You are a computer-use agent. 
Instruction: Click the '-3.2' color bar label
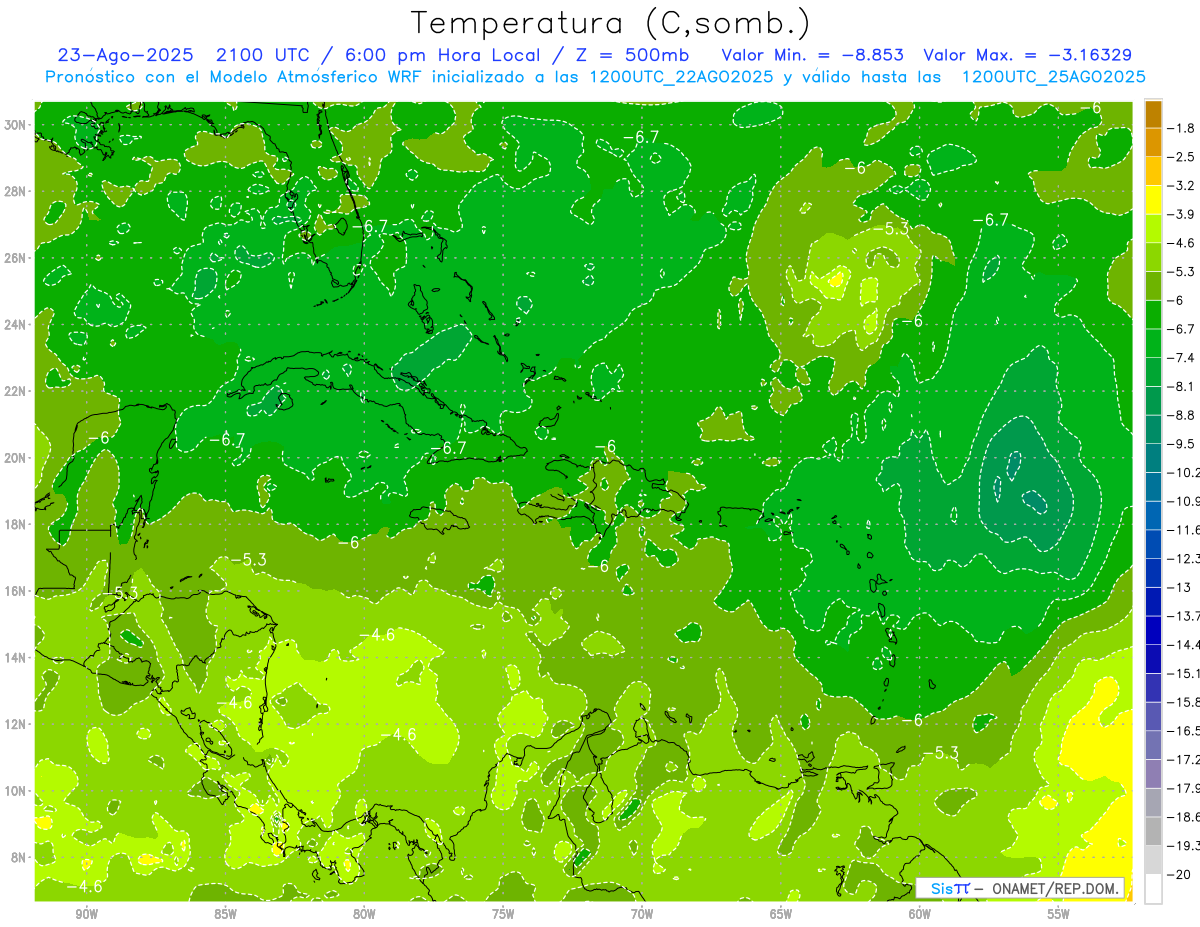tap(1182, 186)
